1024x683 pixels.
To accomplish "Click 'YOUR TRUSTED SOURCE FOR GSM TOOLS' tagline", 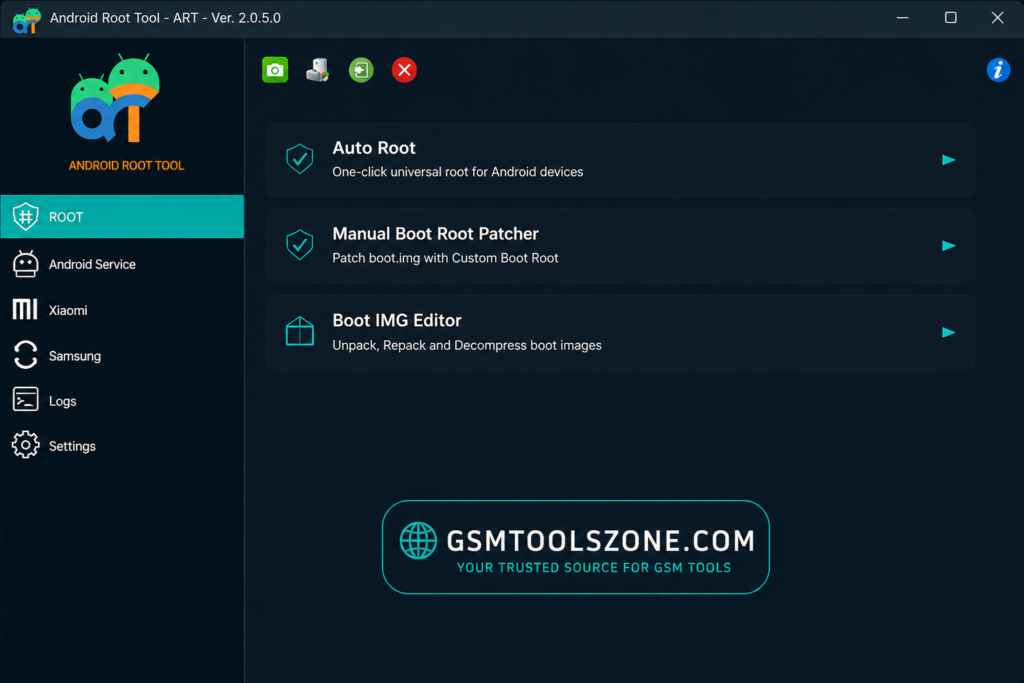I will click(594, 567).
